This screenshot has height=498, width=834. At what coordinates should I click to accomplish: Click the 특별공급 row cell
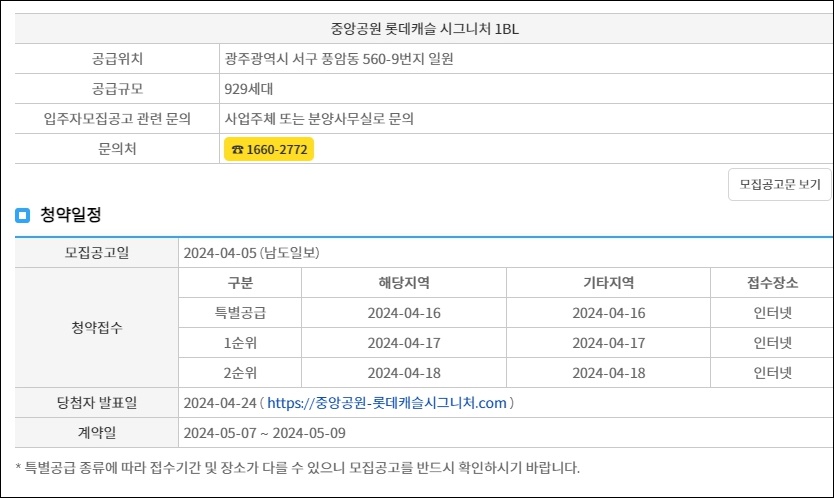coord(240,313)
